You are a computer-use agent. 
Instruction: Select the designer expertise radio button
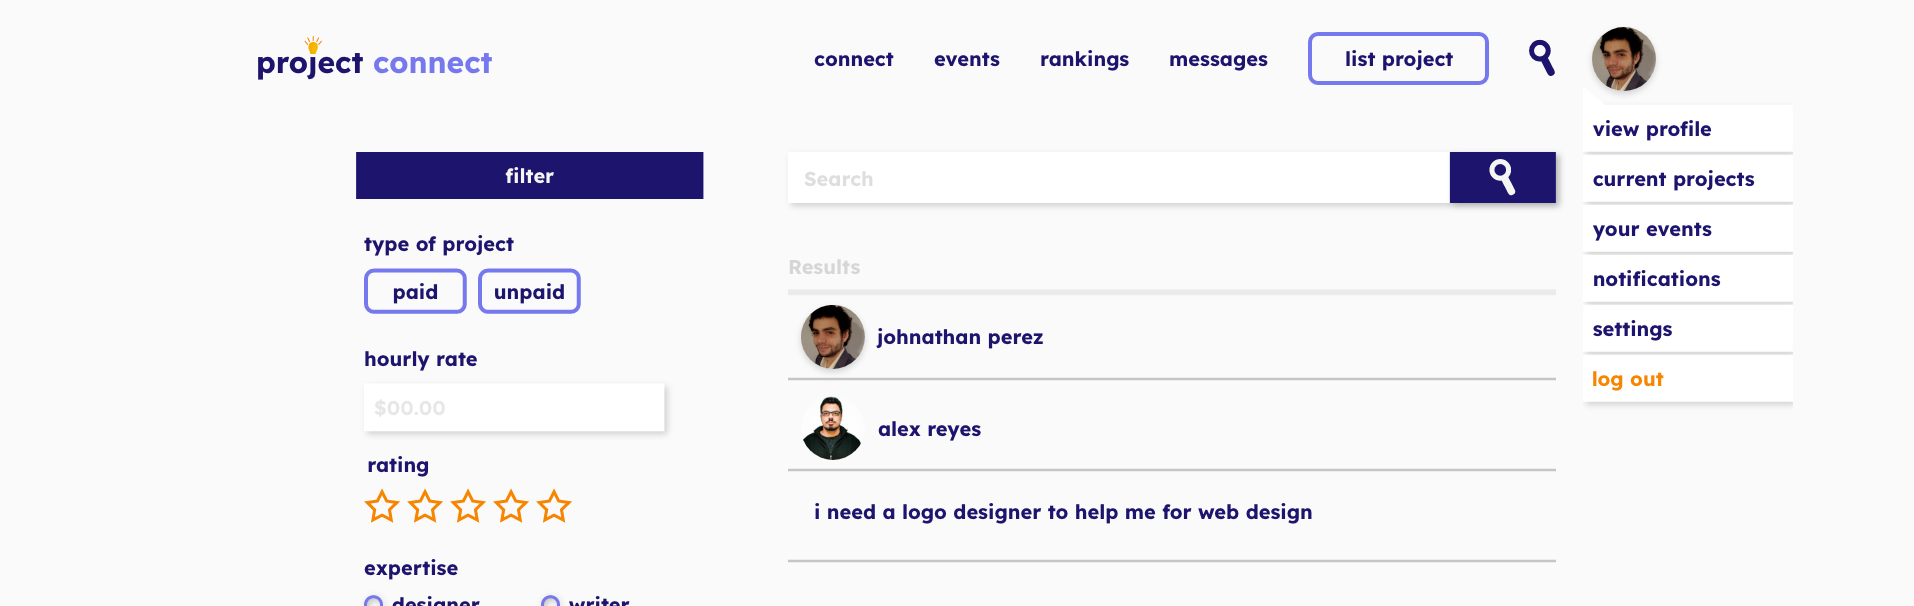pyautogui.click(x=374, y=601)
